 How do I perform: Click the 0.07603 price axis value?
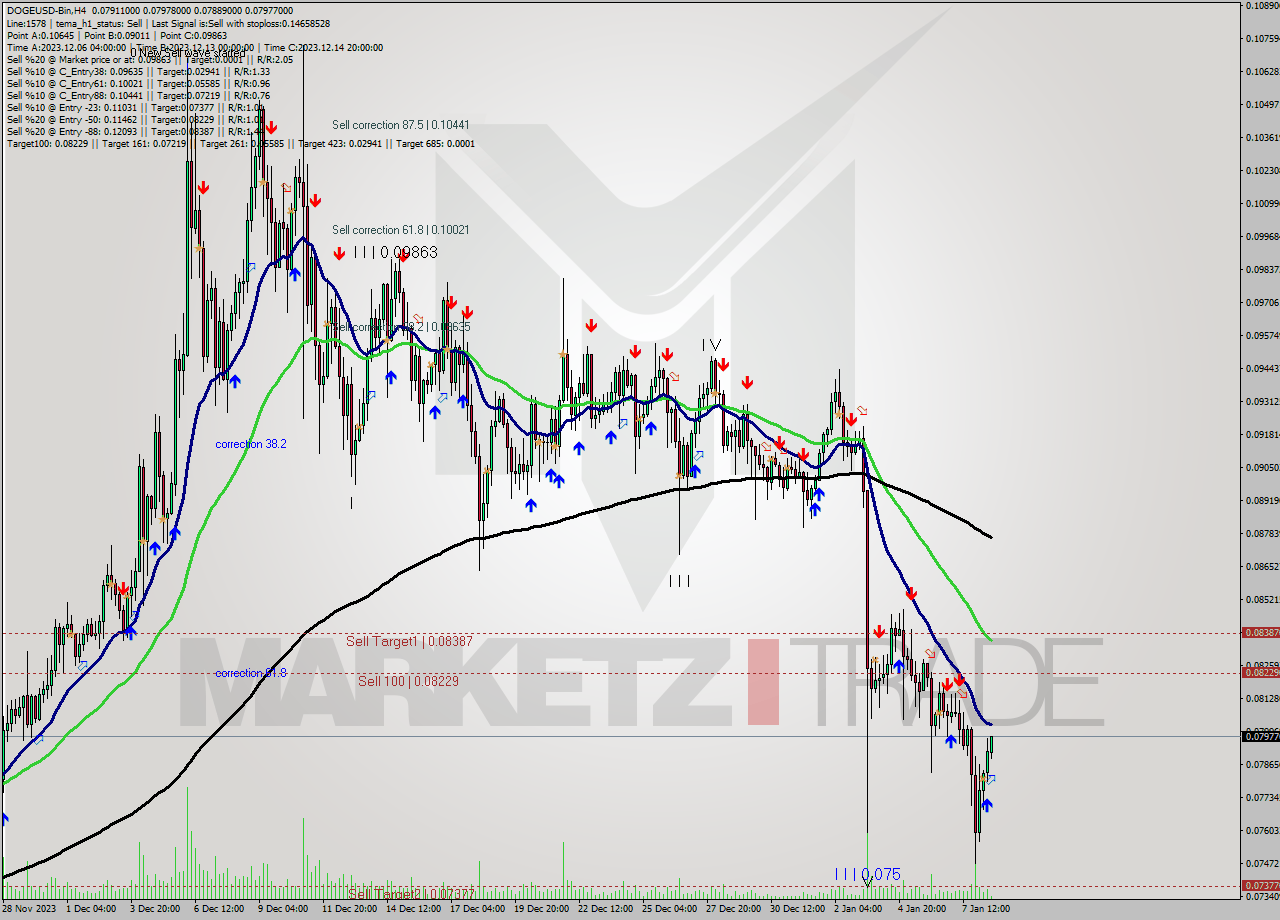pos(1262,830)
